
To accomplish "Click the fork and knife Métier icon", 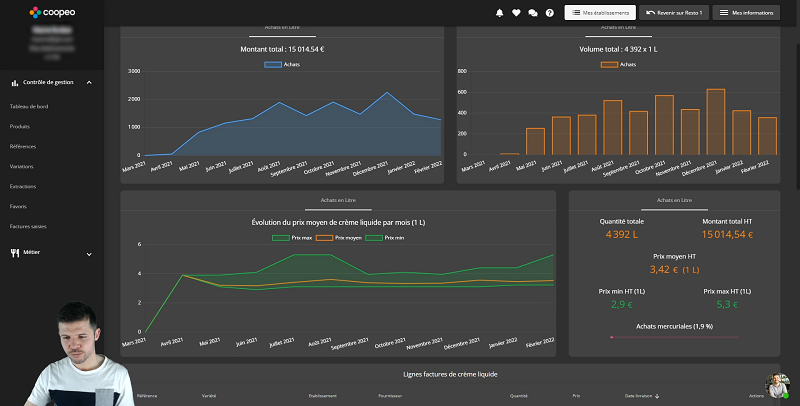I will [x=15, y=253].
